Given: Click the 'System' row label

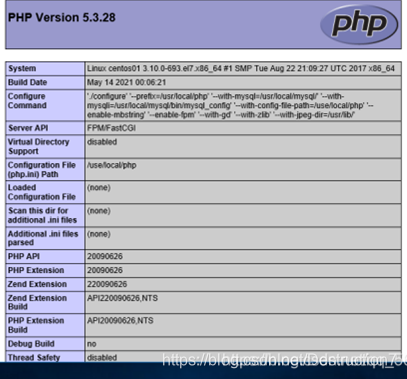Looking at the screenshot, I should 22,68.
